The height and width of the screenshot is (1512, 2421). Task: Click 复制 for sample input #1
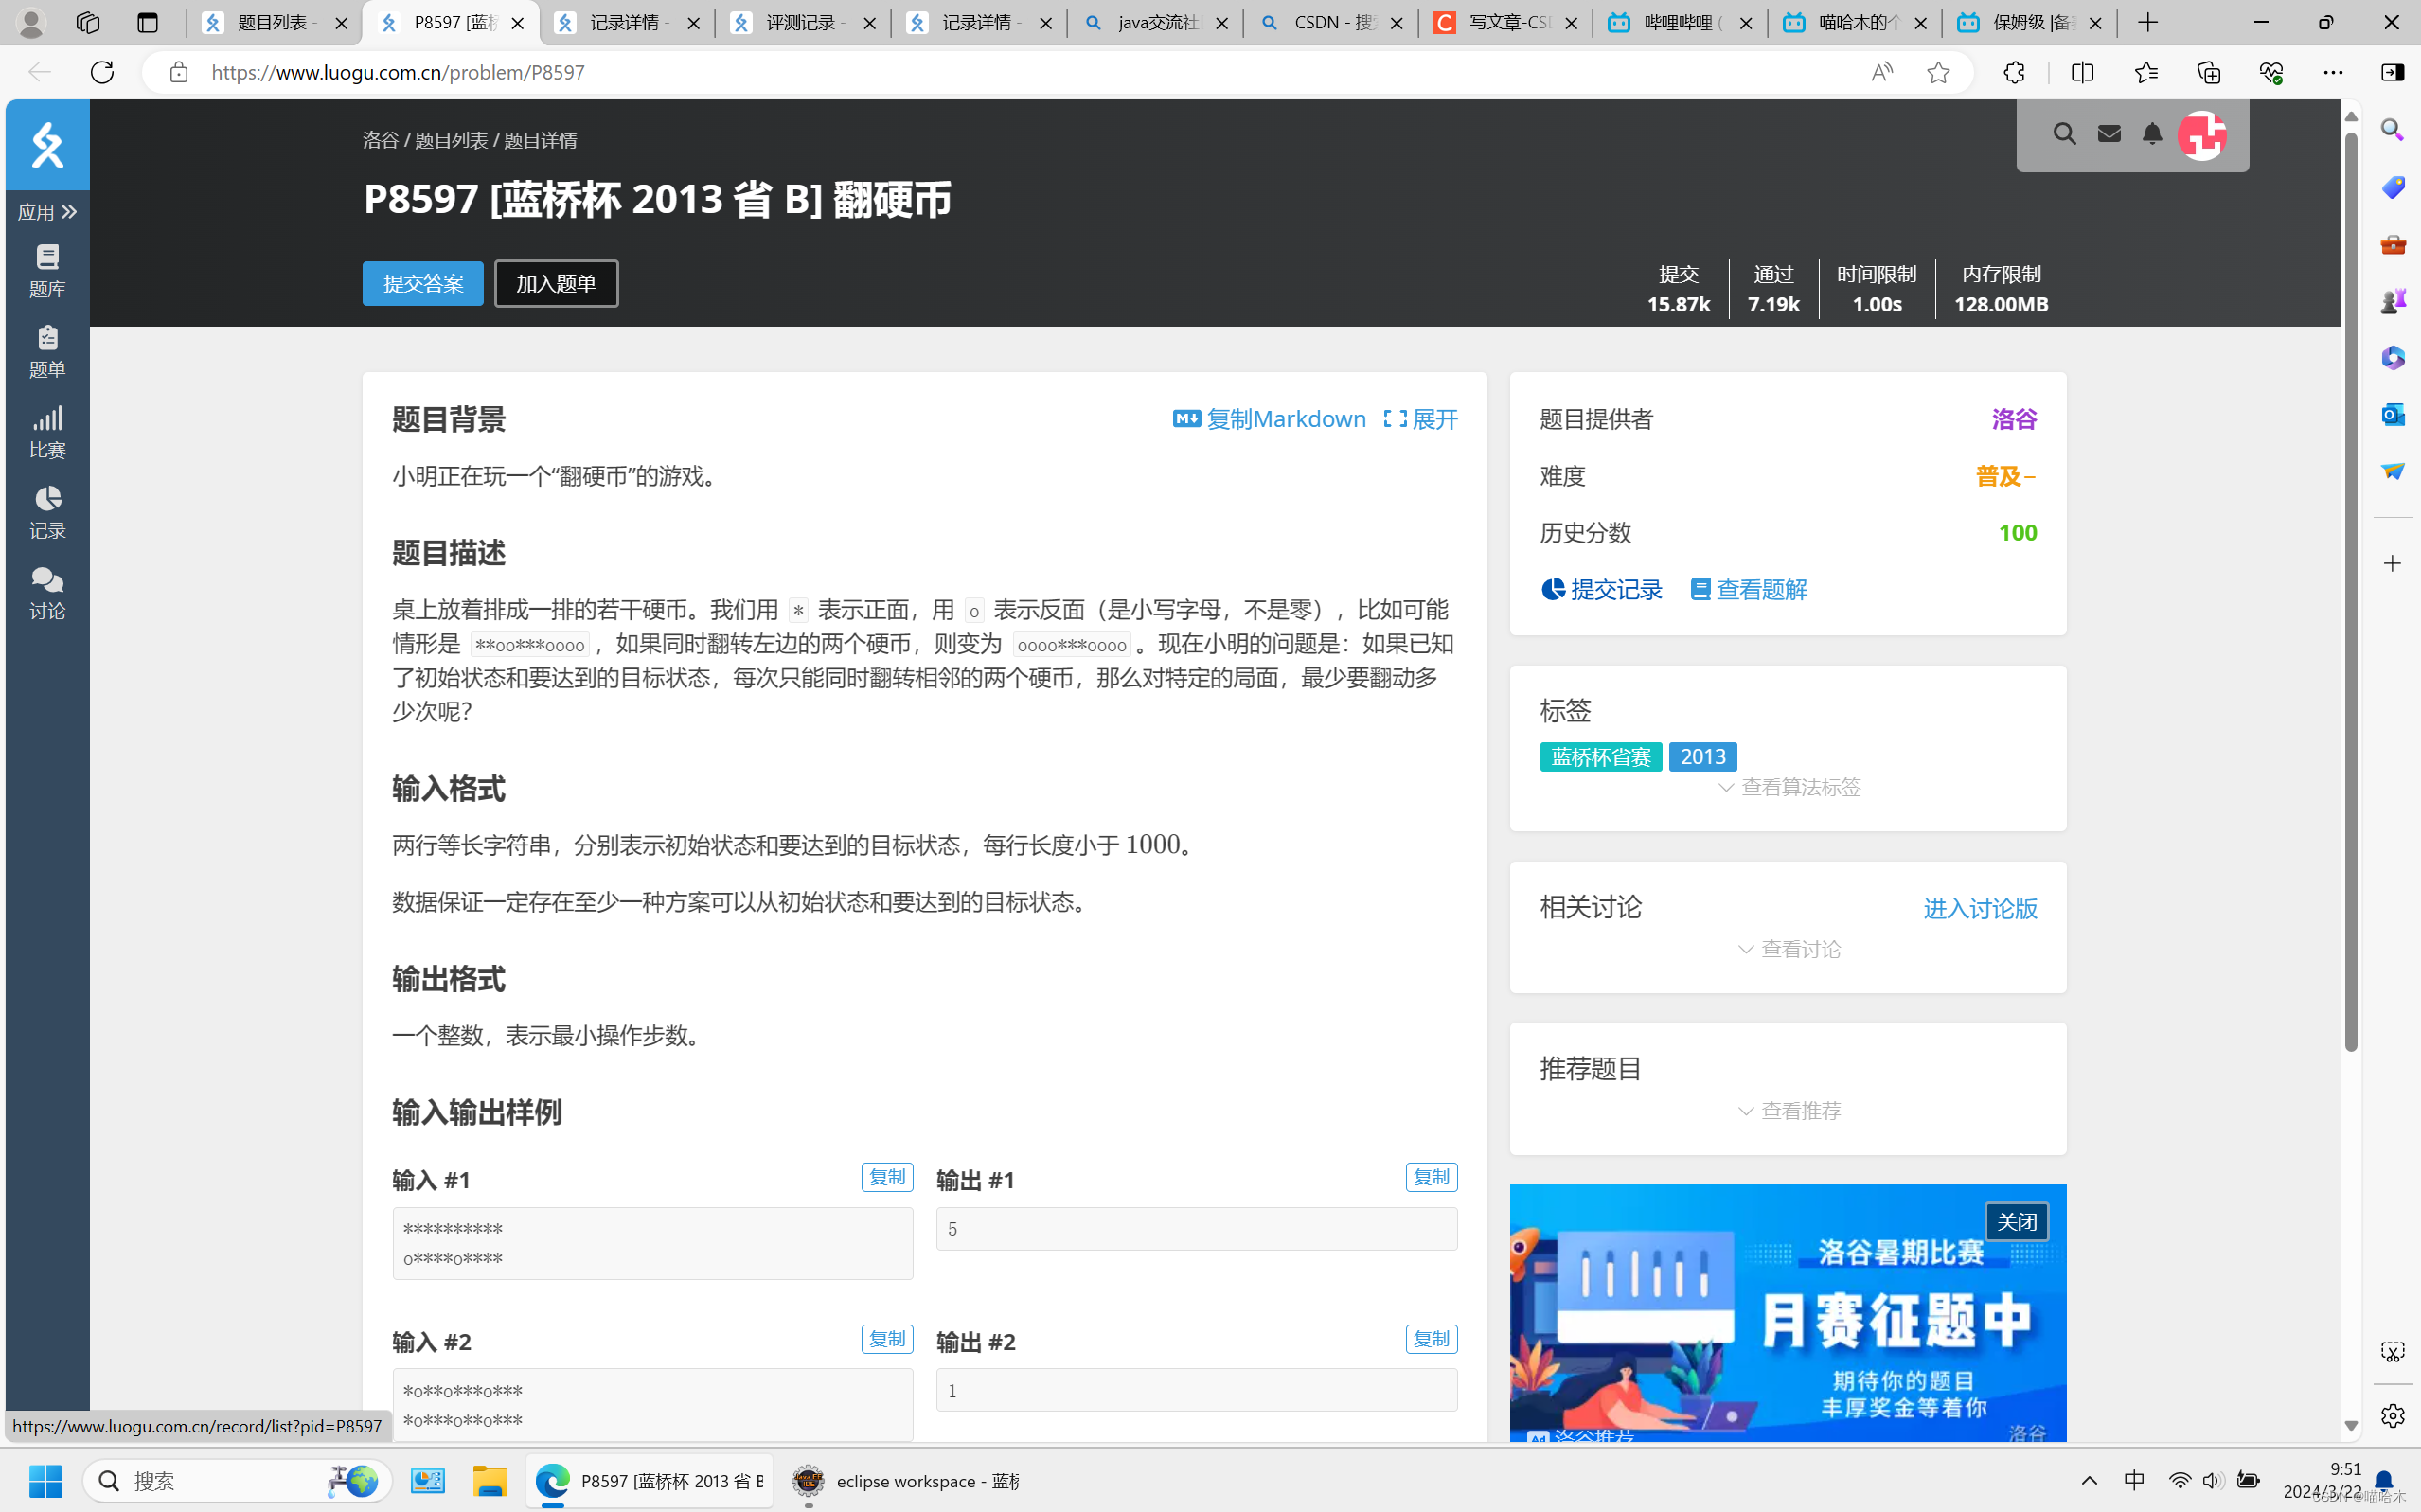tap(886, 1177)
